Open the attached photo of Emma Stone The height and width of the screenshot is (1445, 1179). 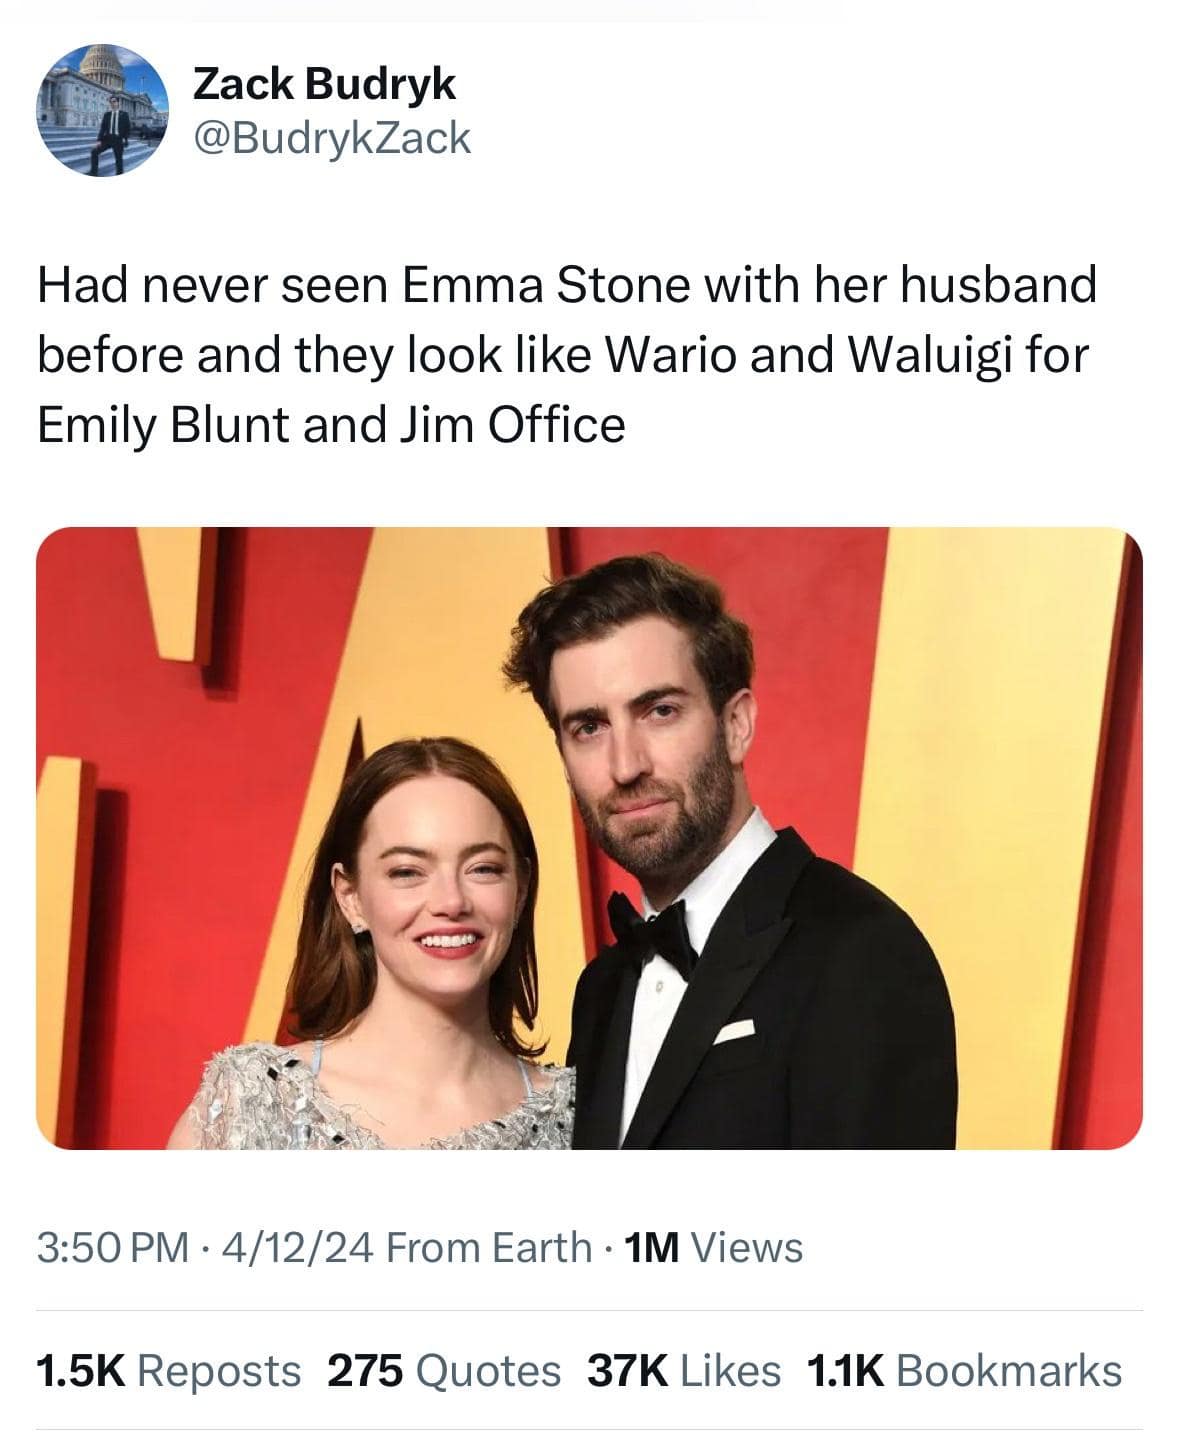click(590, 840)
